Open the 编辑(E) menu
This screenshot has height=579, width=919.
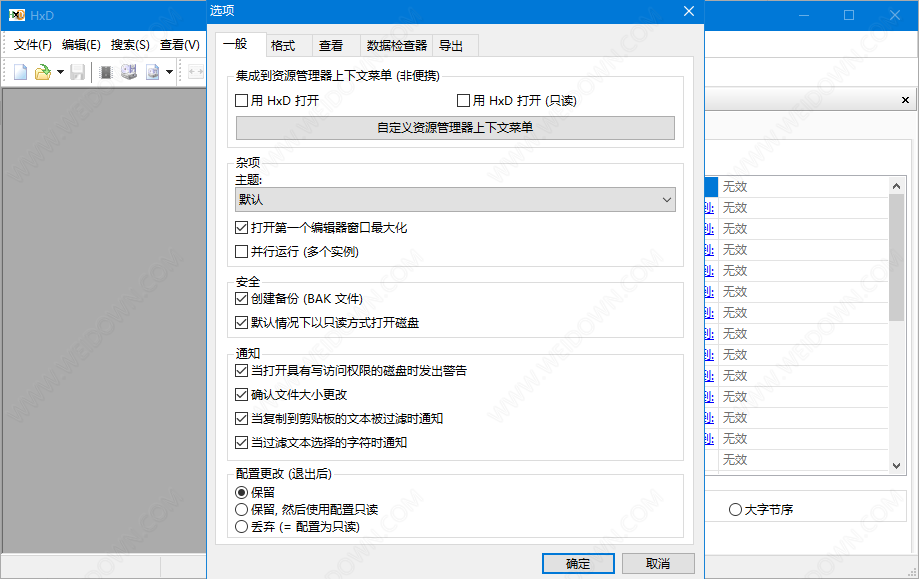(81, 45)
